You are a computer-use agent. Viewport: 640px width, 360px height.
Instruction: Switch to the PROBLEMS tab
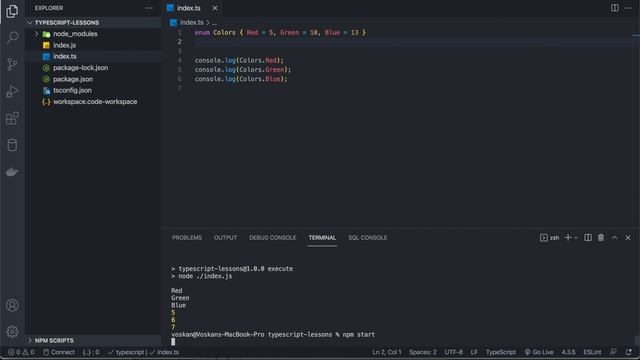point(187,238)
